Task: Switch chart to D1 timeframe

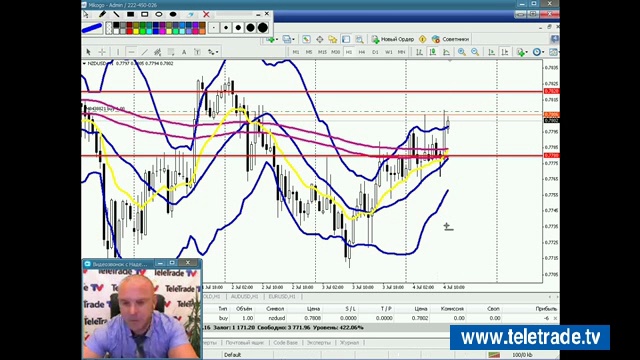Action: pyautogui.click(x=375, y=52)
